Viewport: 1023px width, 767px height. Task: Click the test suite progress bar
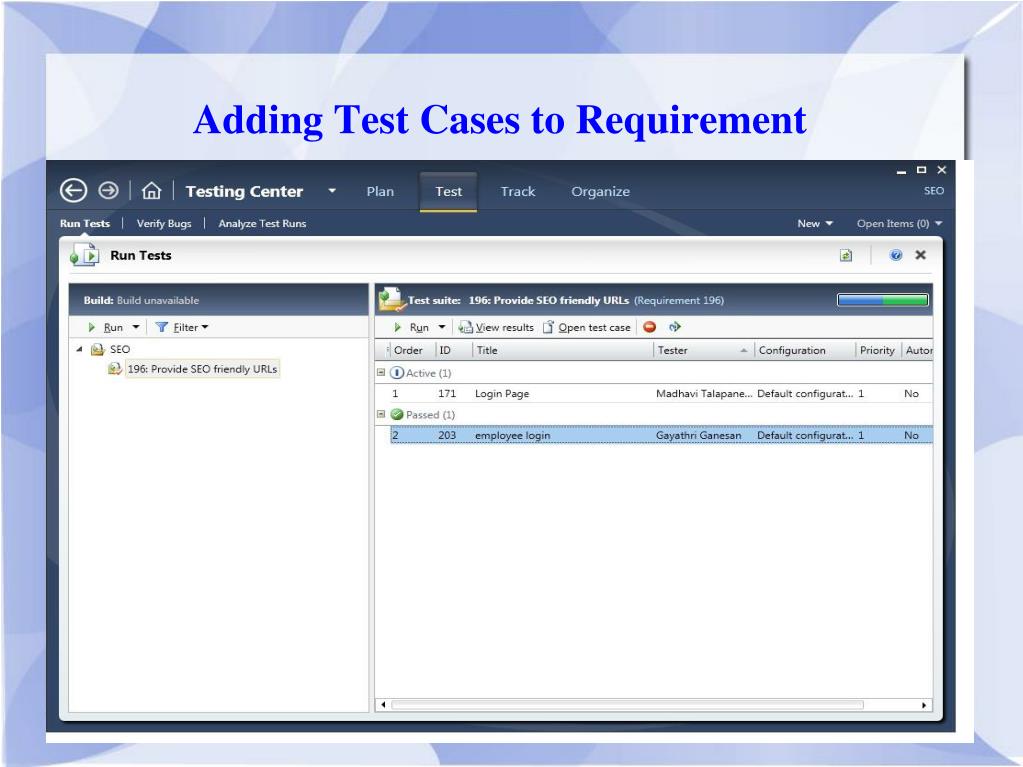click(x=883, y=300)
